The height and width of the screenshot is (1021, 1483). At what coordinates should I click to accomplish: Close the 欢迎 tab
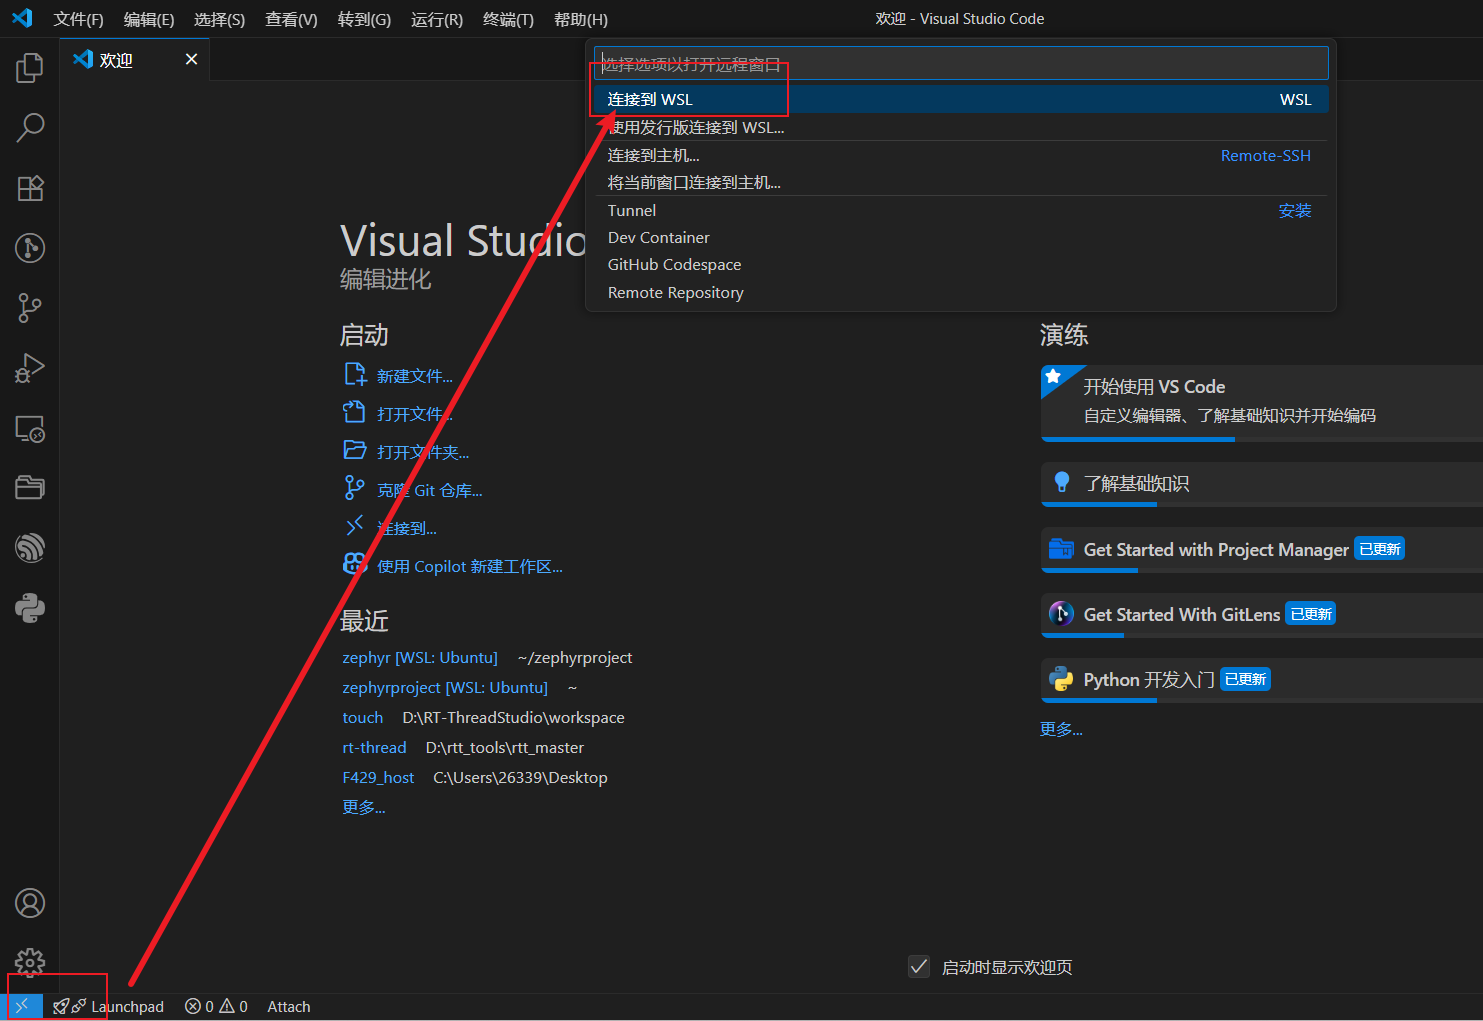pyautogui.click(x=191, y=60)
